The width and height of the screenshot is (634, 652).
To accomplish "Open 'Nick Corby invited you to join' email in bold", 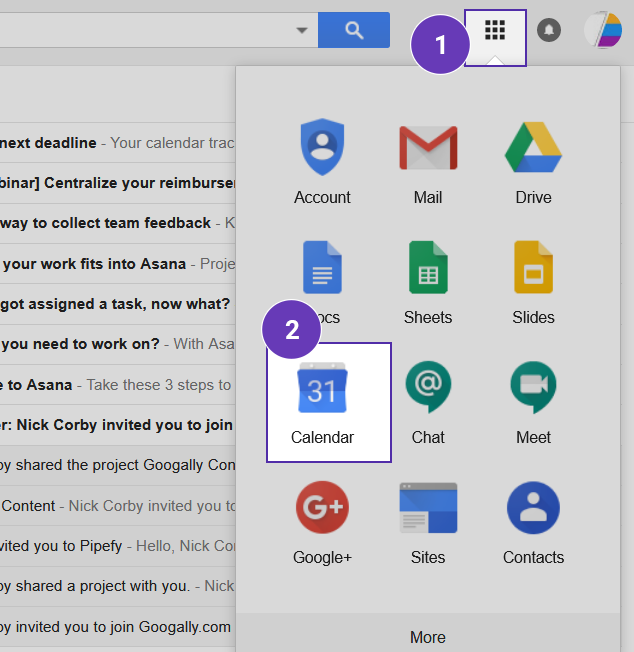I will coord(118,425).
